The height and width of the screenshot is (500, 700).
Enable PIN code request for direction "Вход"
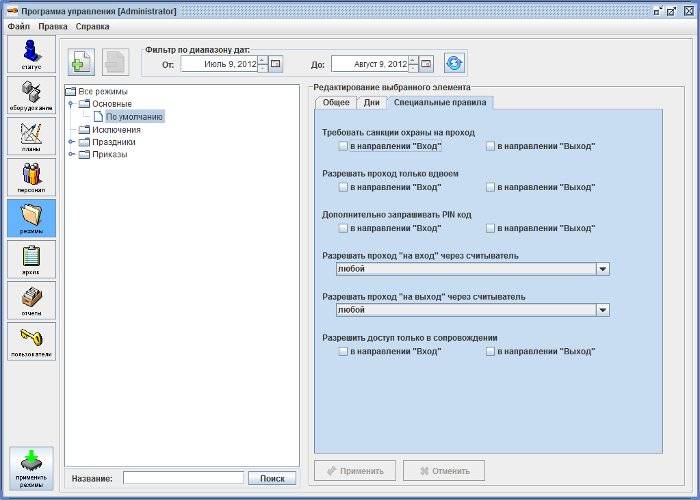(343, 228)
